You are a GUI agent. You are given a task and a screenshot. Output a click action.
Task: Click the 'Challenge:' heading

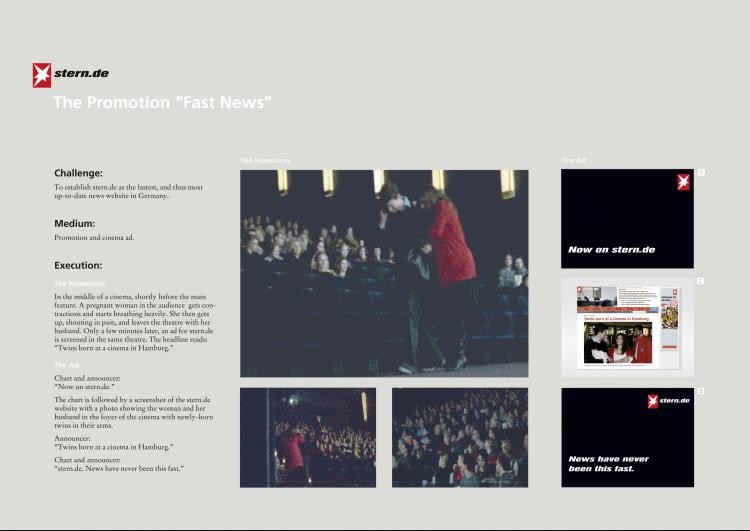(78, 173)
